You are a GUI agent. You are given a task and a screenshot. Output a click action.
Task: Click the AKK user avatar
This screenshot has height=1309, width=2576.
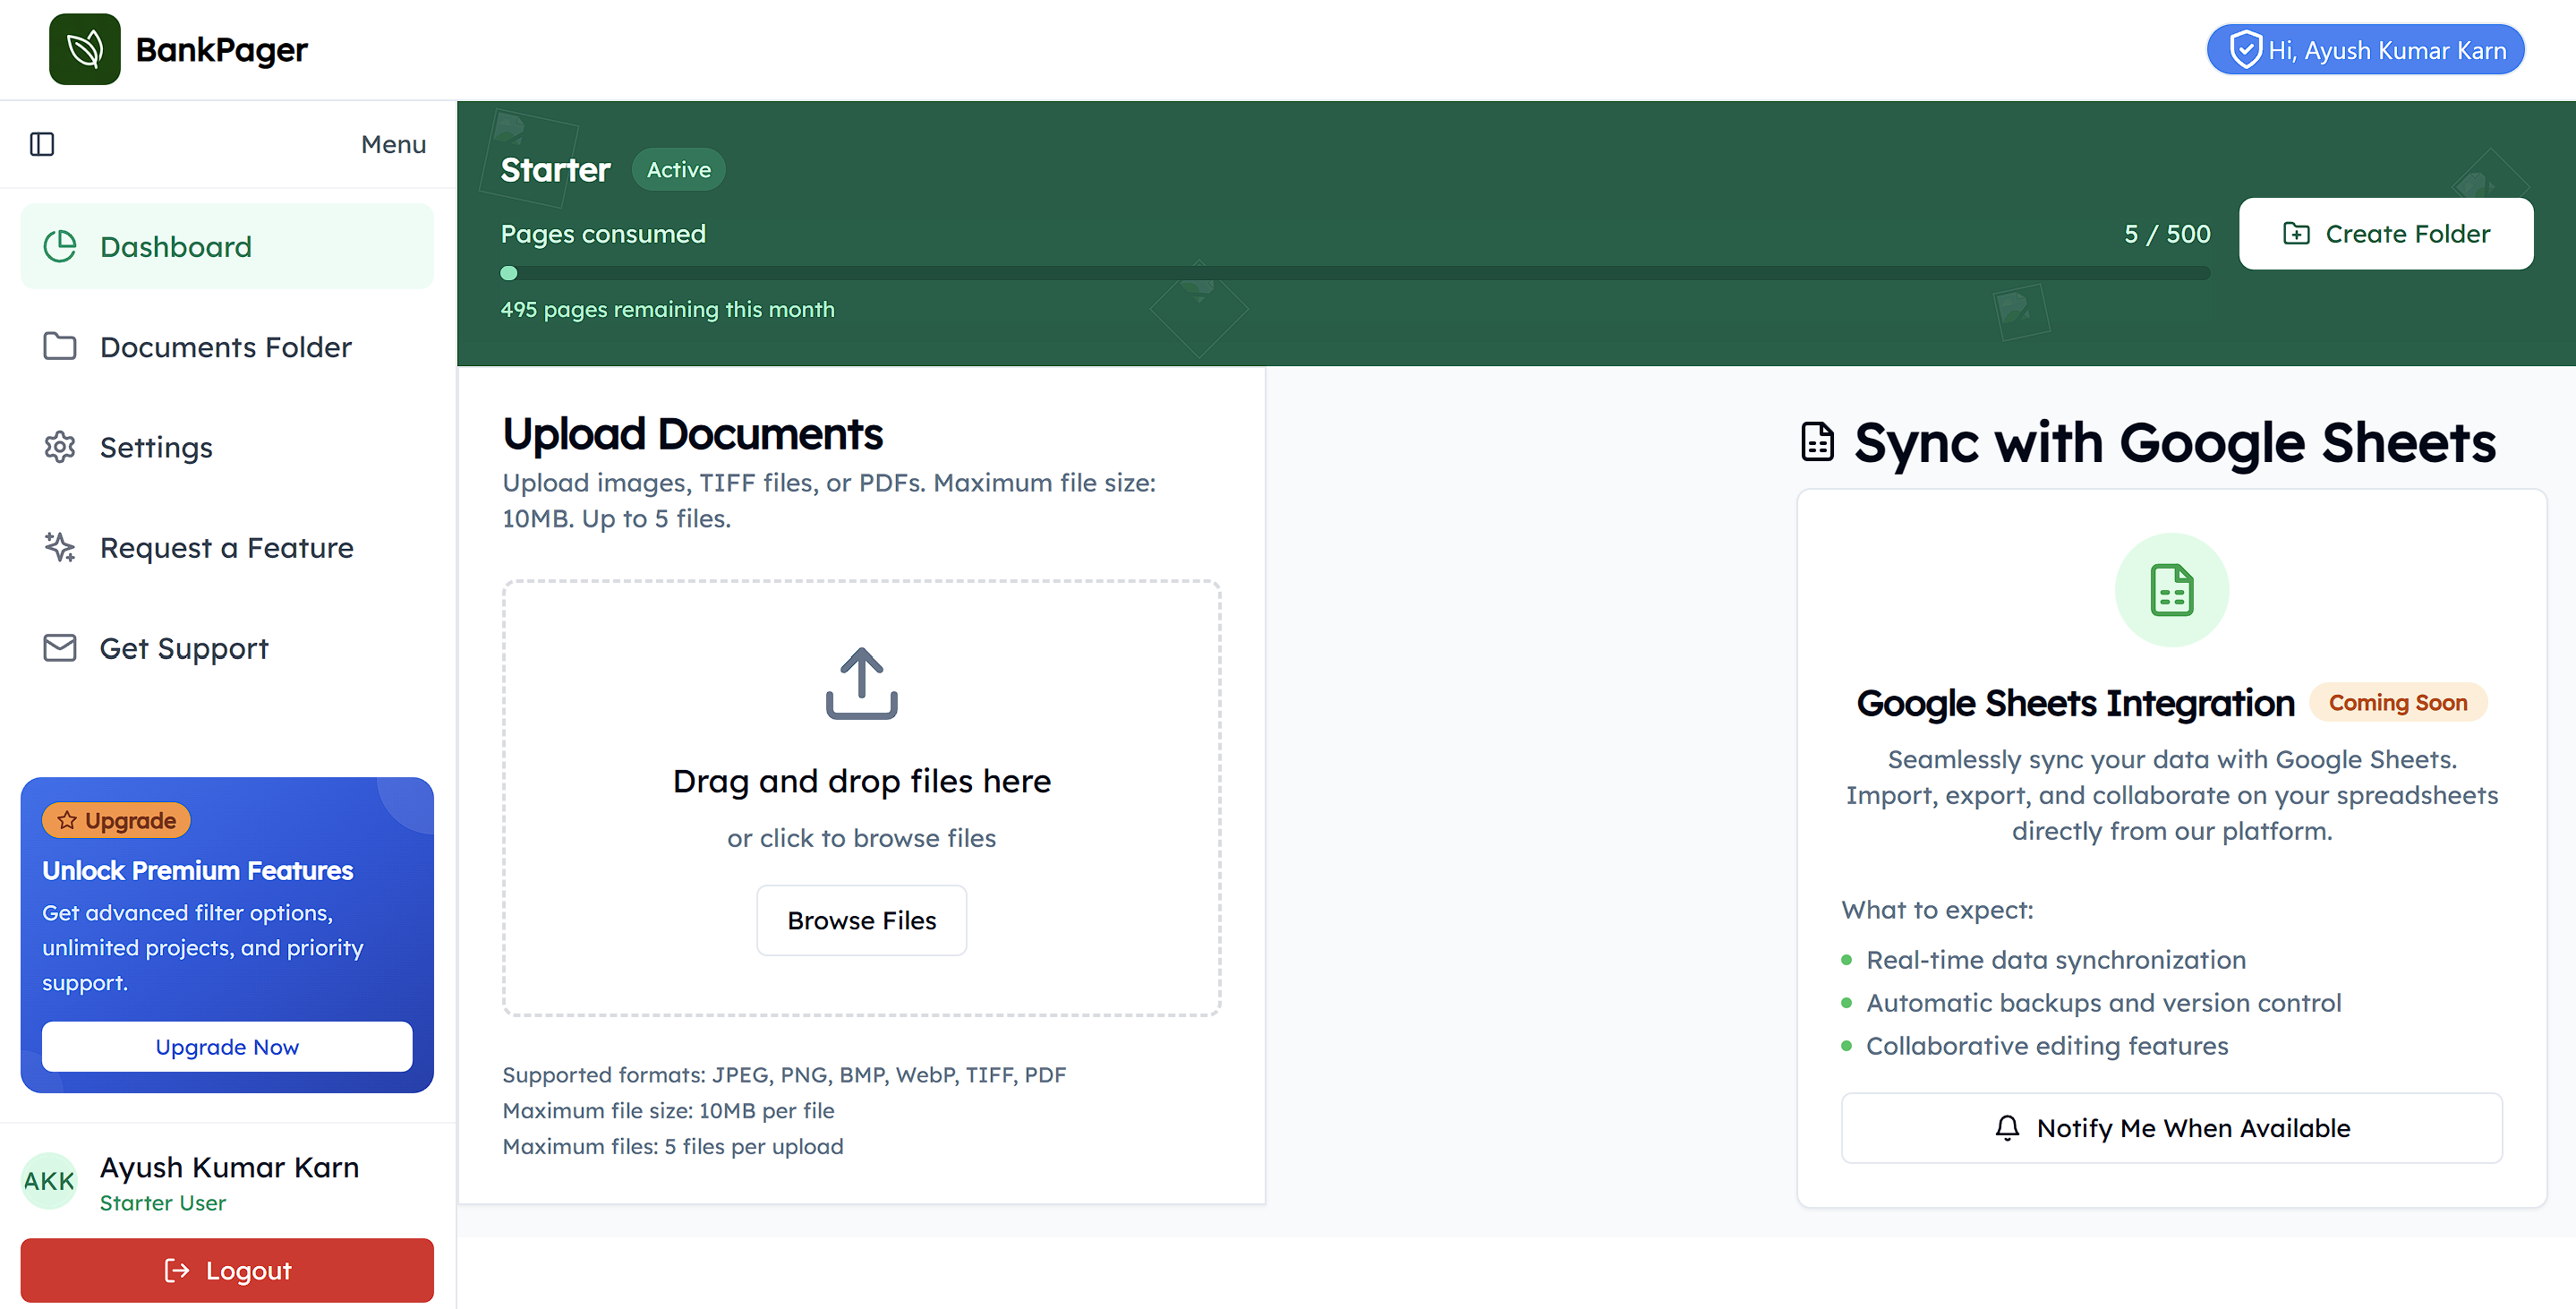click(49, 1181)
